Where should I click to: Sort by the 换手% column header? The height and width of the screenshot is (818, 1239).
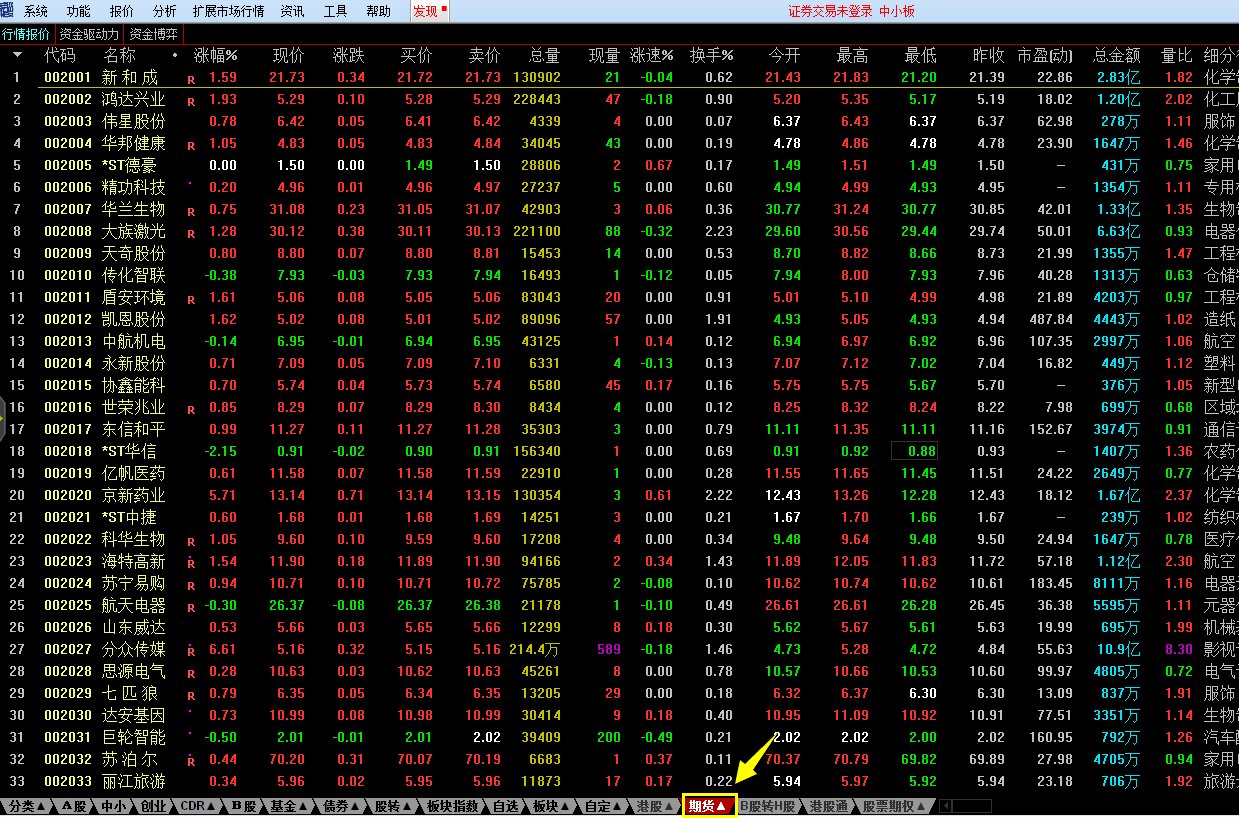[711, 55]
